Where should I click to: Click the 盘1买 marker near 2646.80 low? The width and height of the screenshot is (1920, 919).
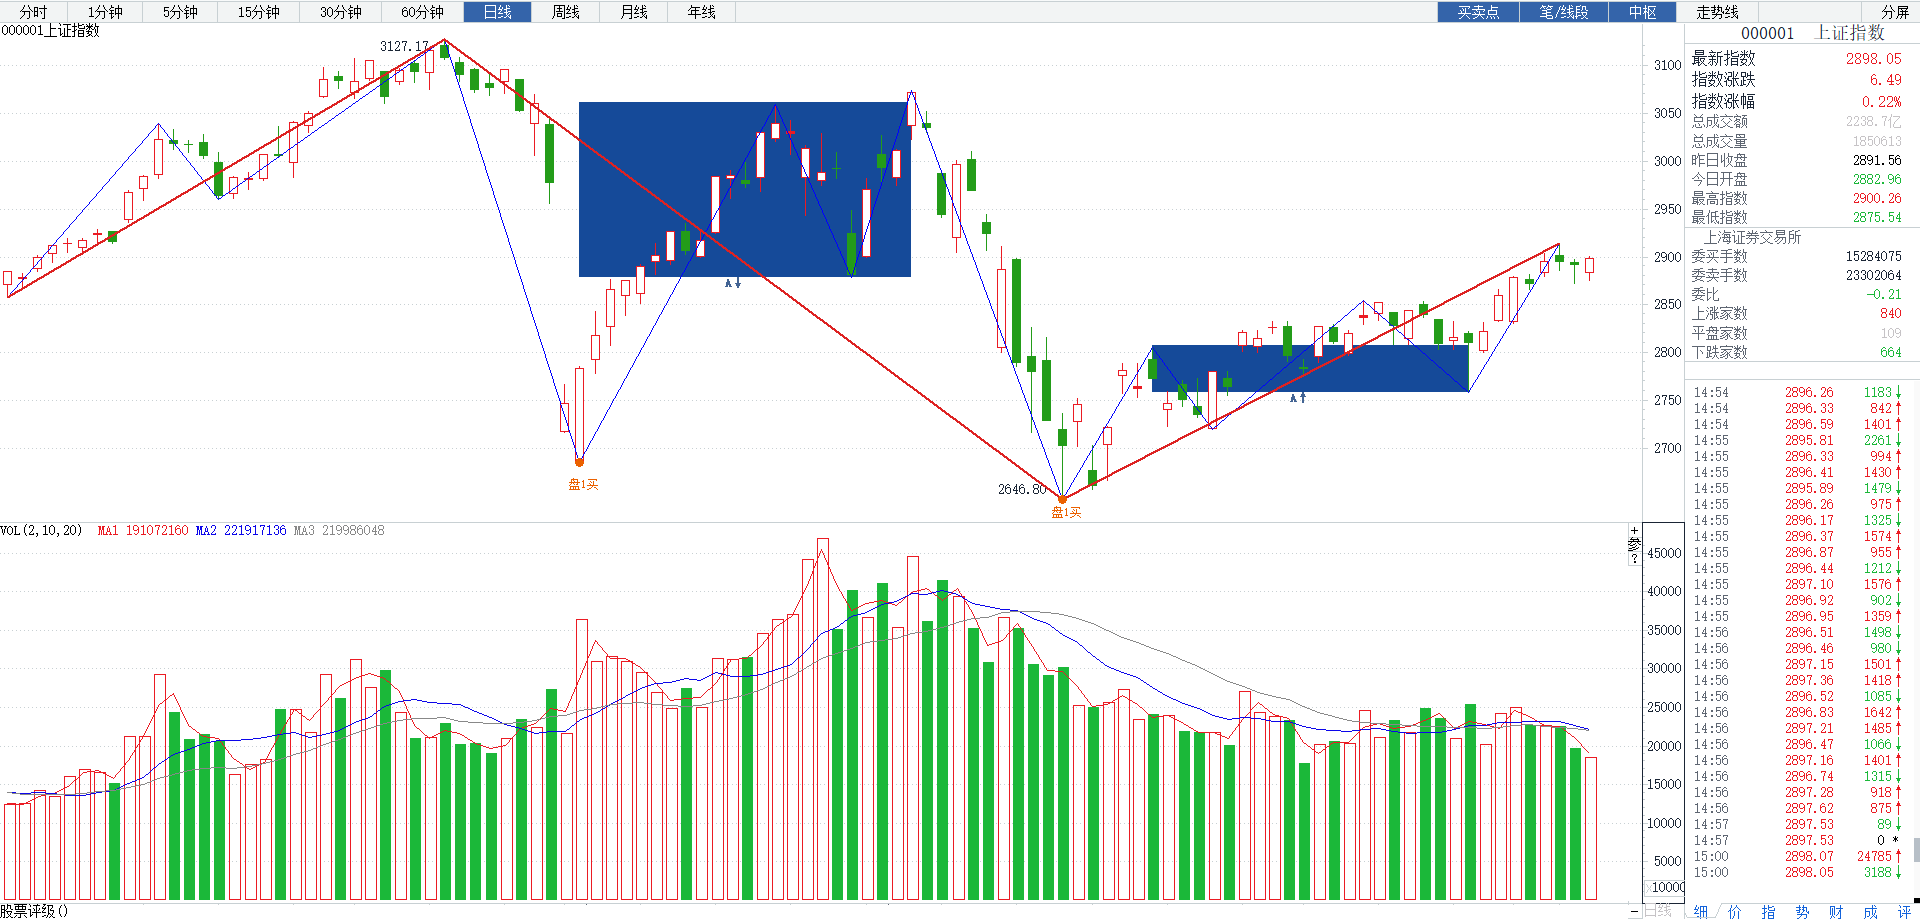coord(1066,512)
